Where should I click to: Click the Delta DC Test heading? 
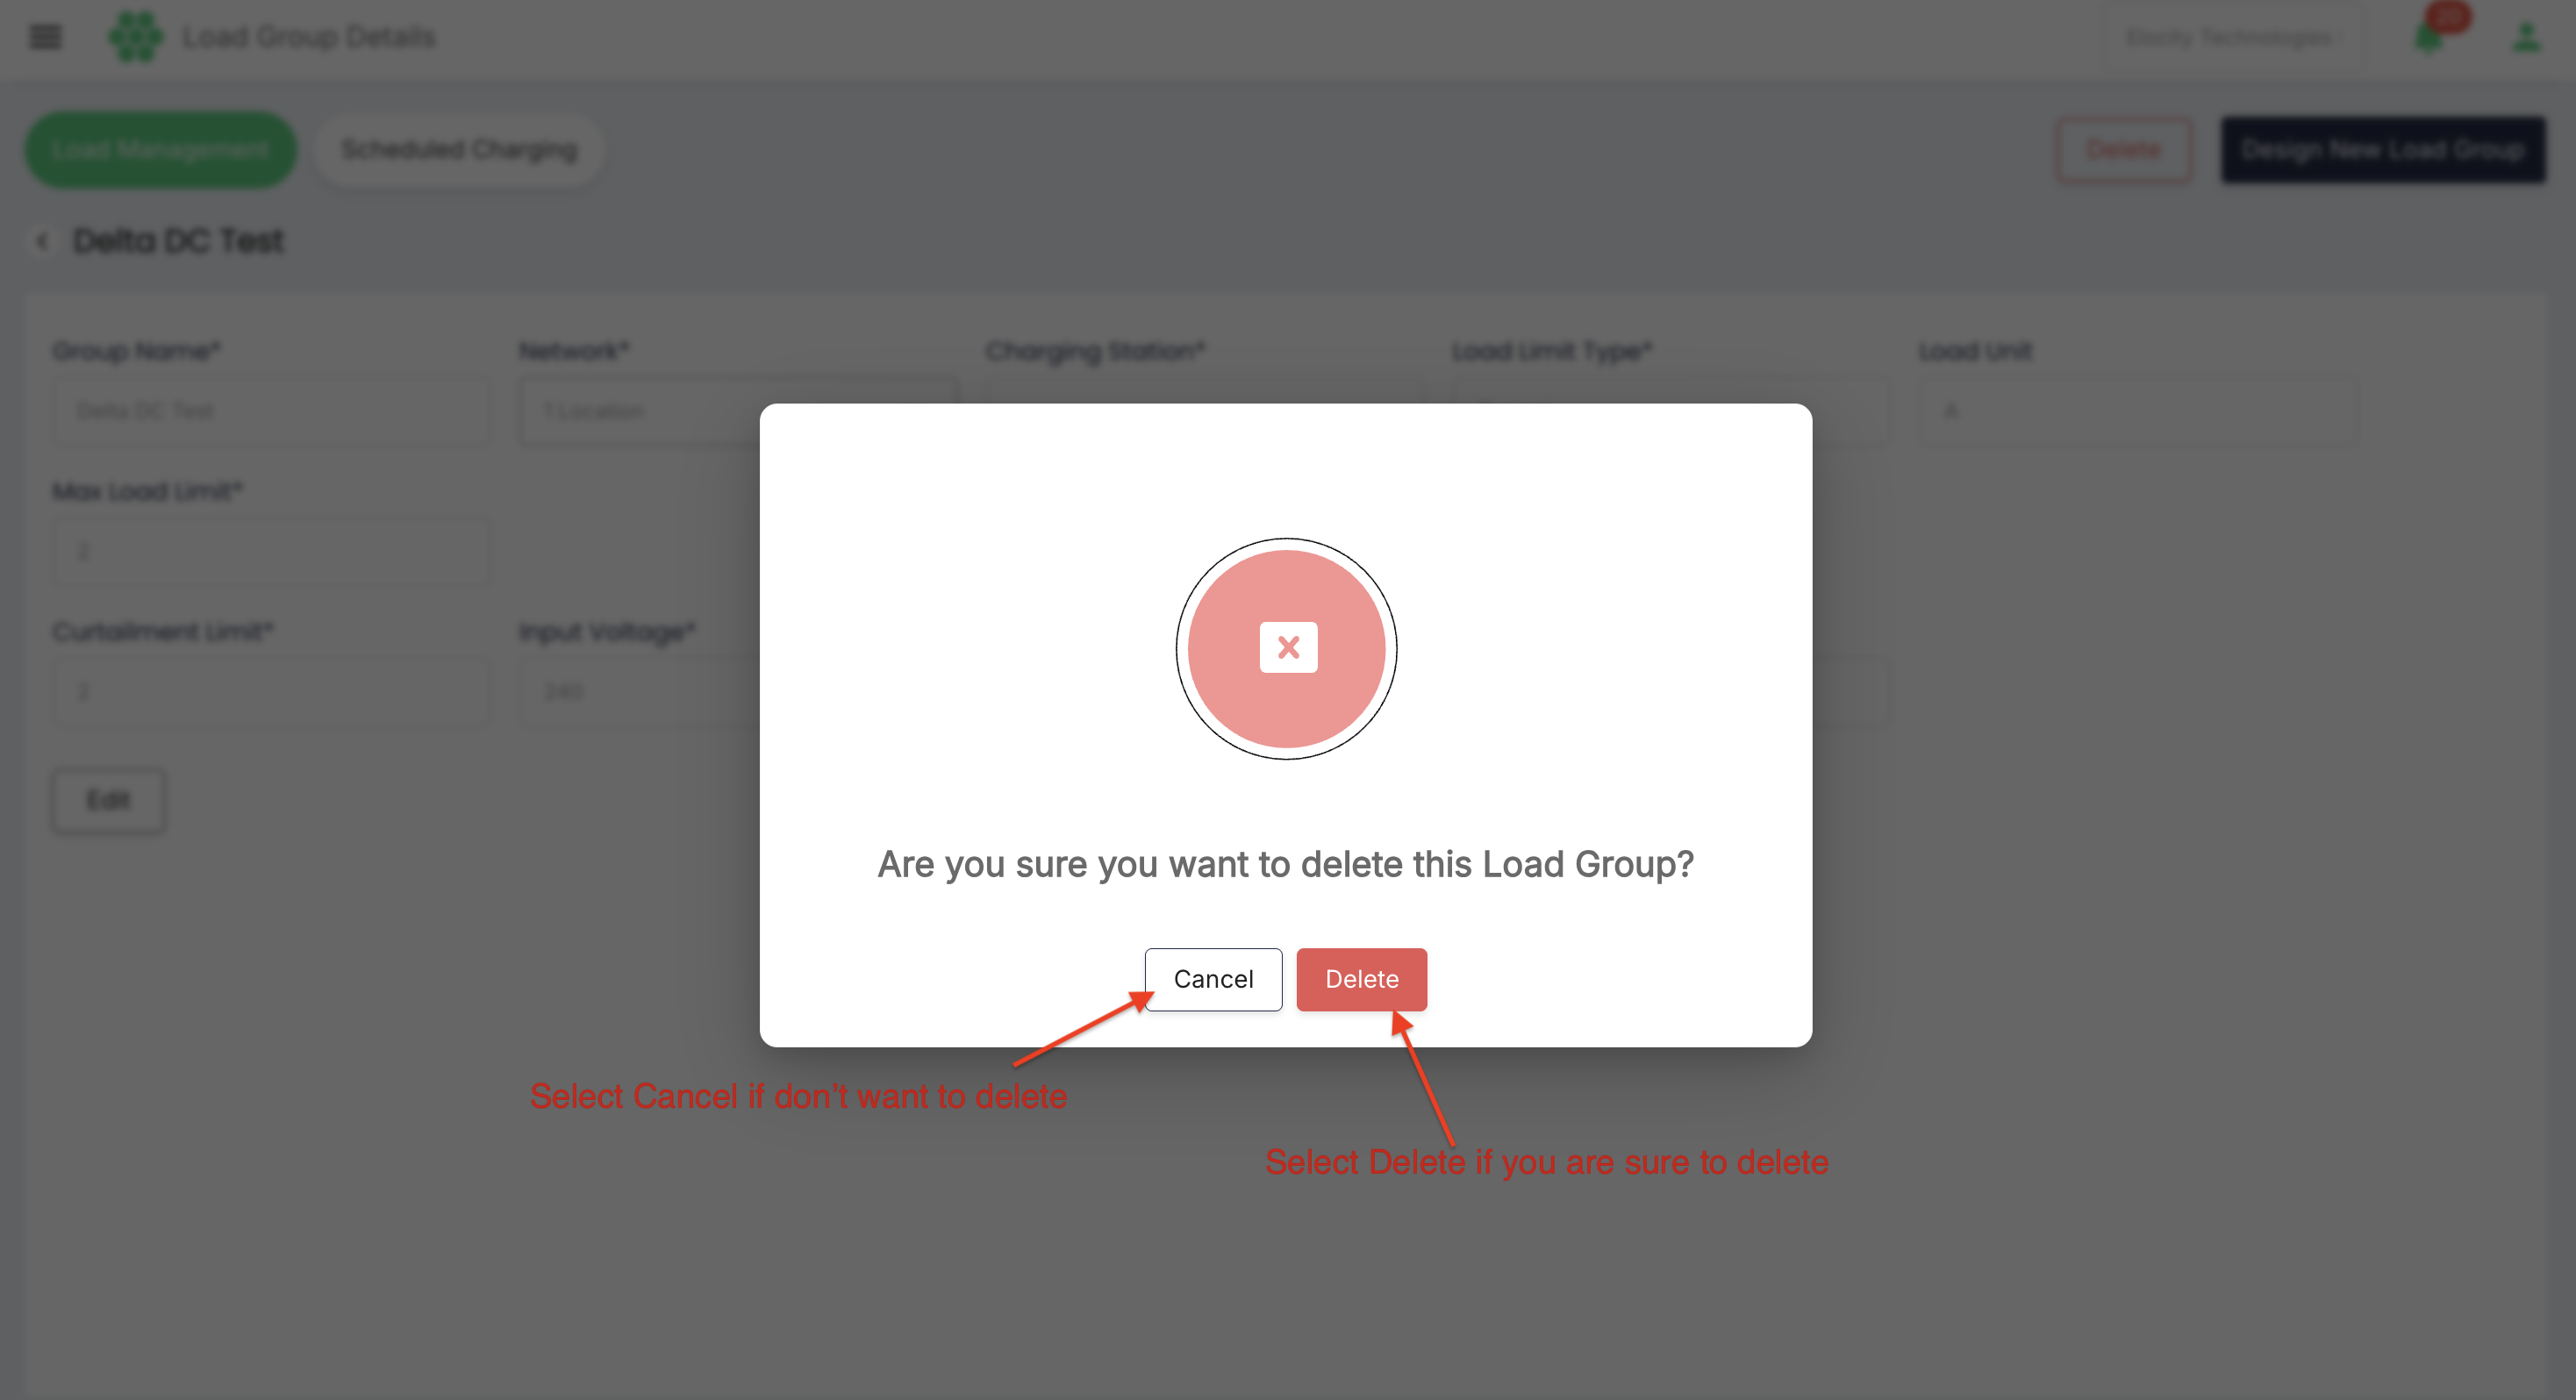pyautogui.click(x=179, y=241)
